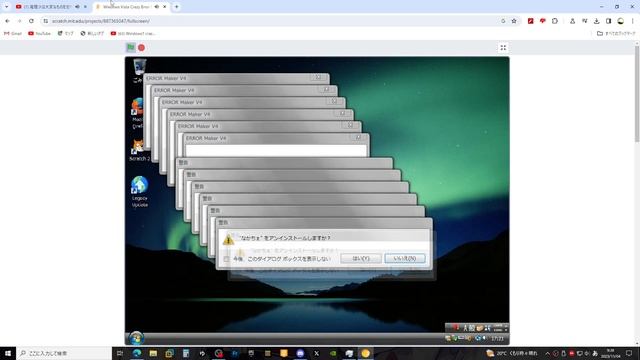Bookmark this page with the star icon

coord(514,21)
